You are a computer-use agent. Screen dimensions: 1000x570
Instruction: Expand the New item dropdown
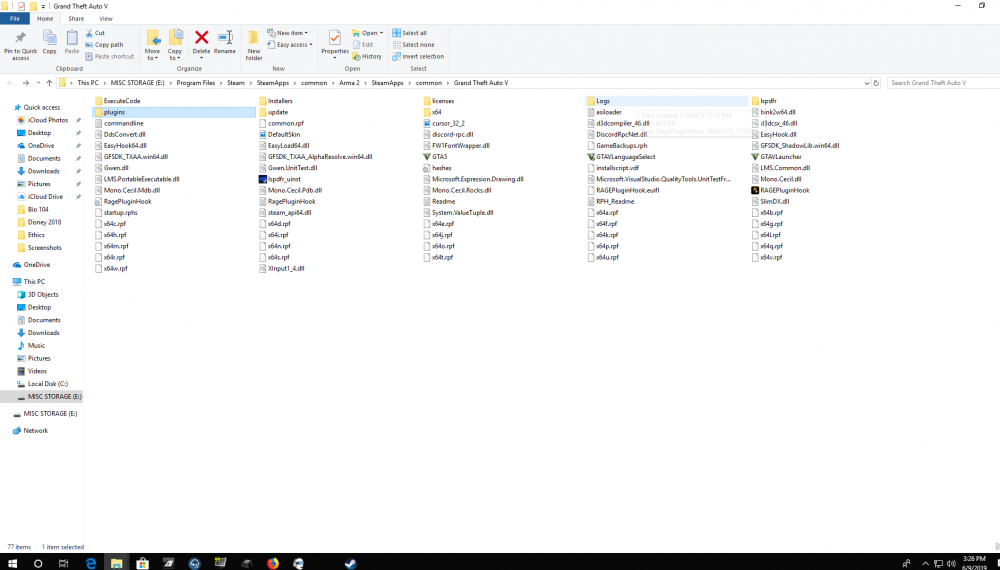point(294,33)
